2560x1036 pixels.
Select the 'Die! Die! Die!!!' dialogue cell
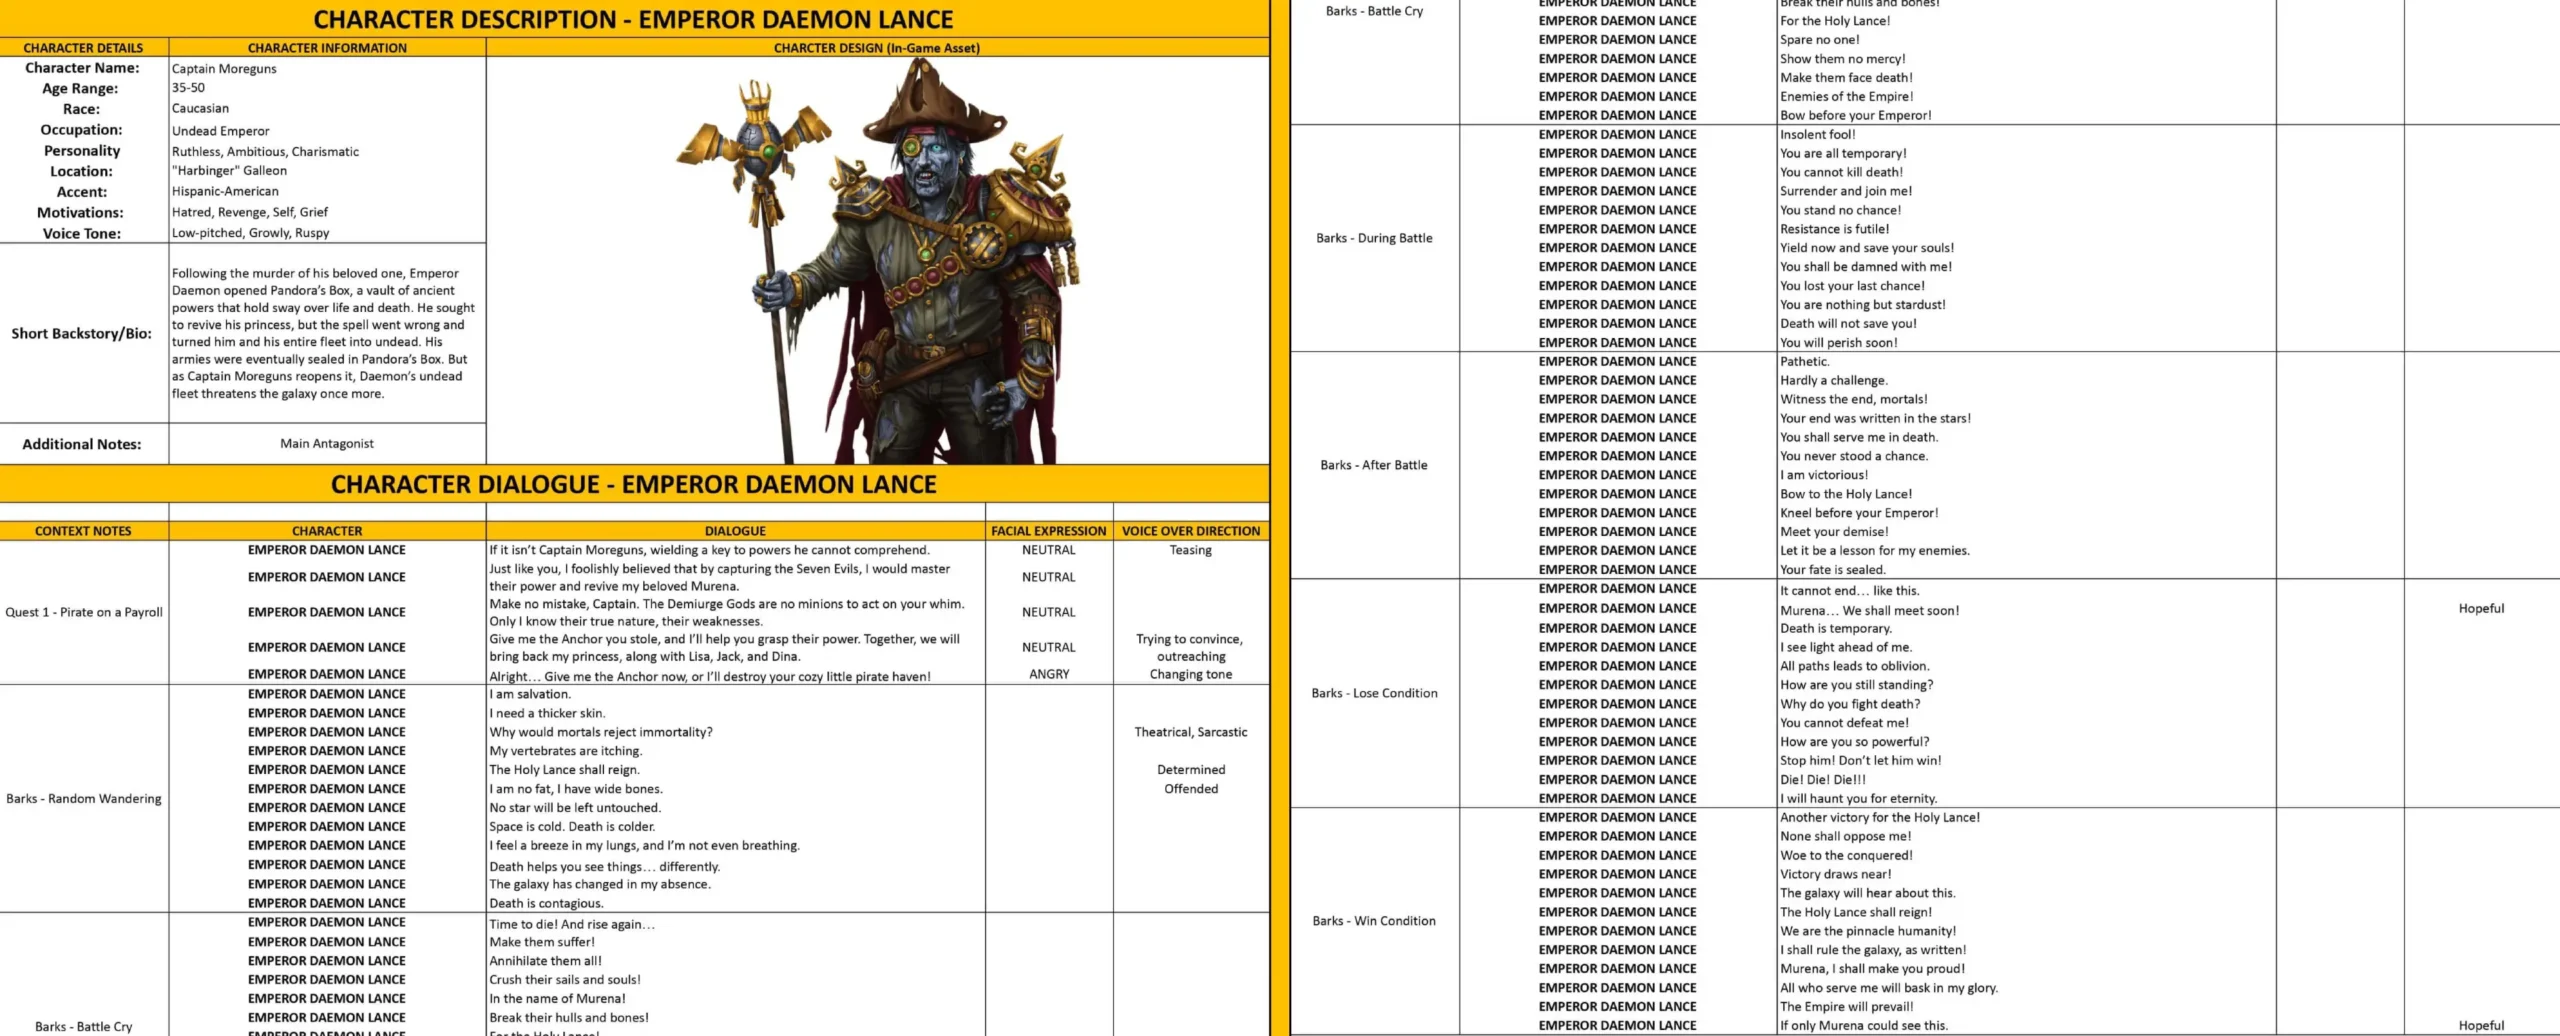(x=1822, y=779)
